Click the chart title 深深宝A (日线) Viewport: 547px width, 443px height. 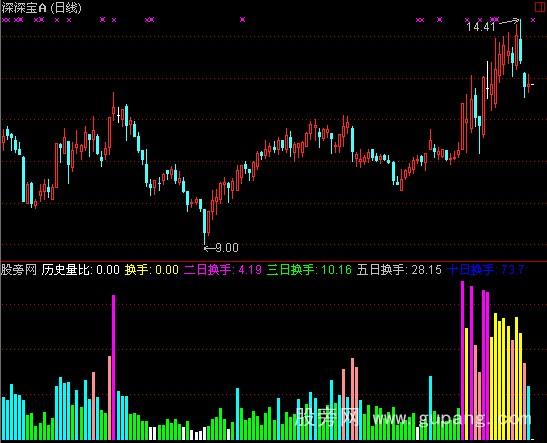coord(42,8)
